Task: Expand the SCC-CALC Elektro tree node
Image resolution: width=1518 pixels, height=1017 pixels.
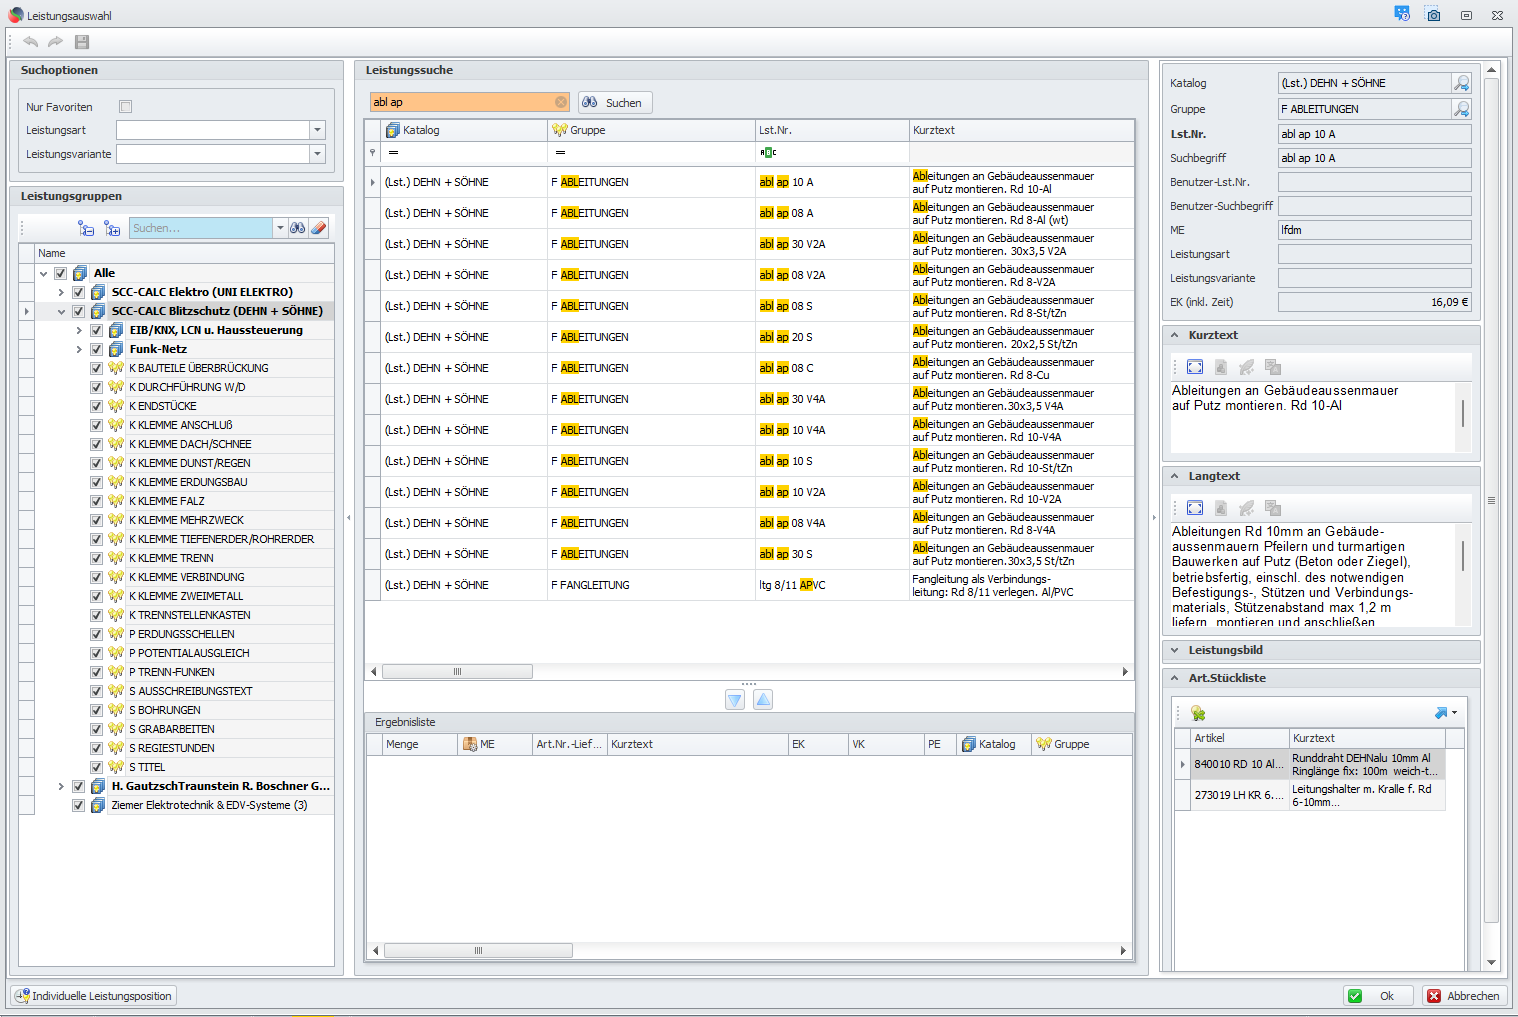Action: [61, 292]
